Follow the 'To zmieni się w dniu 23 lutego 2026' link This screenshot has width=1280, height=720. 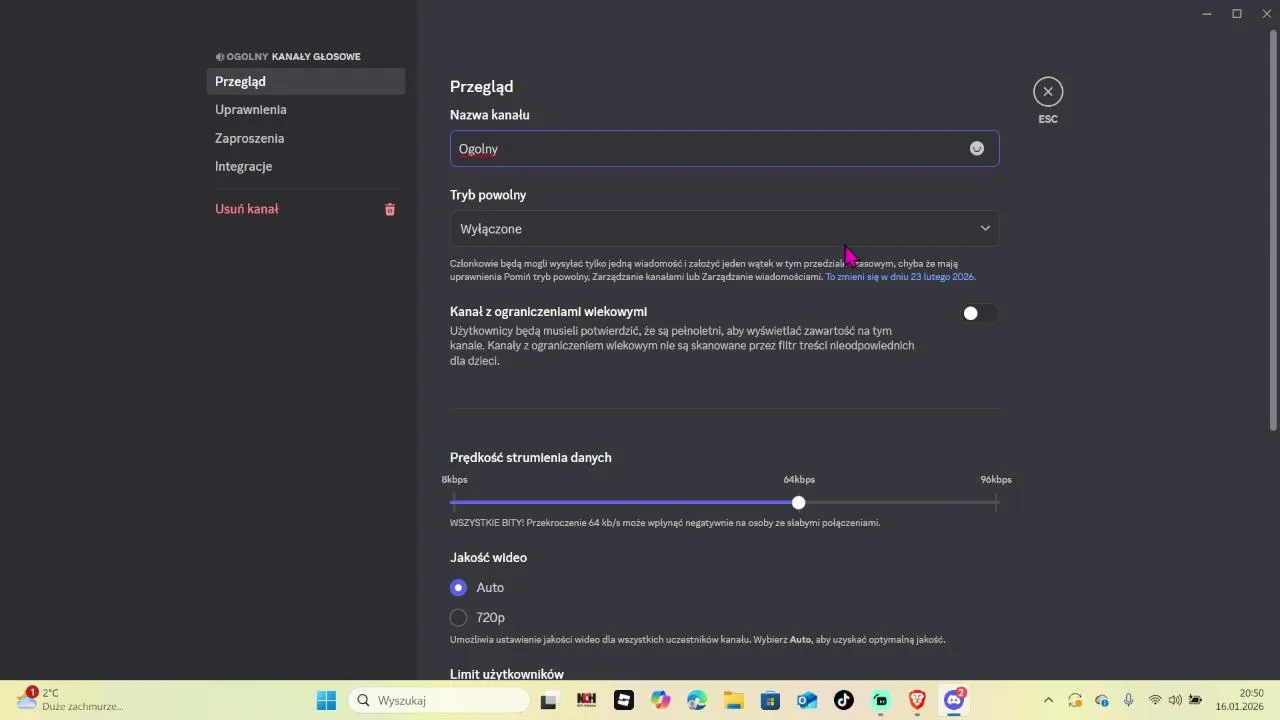(900, 277)
